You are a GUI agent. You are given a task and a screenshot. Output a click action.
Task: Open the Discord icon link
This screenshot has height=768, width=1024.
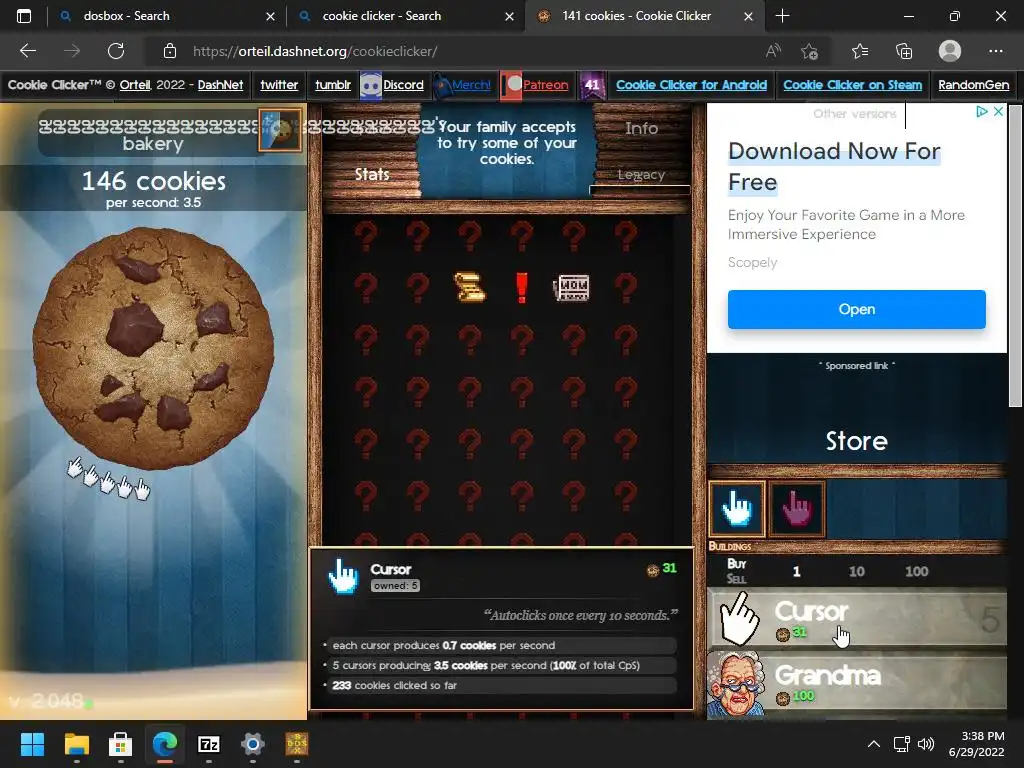[371, 85]
